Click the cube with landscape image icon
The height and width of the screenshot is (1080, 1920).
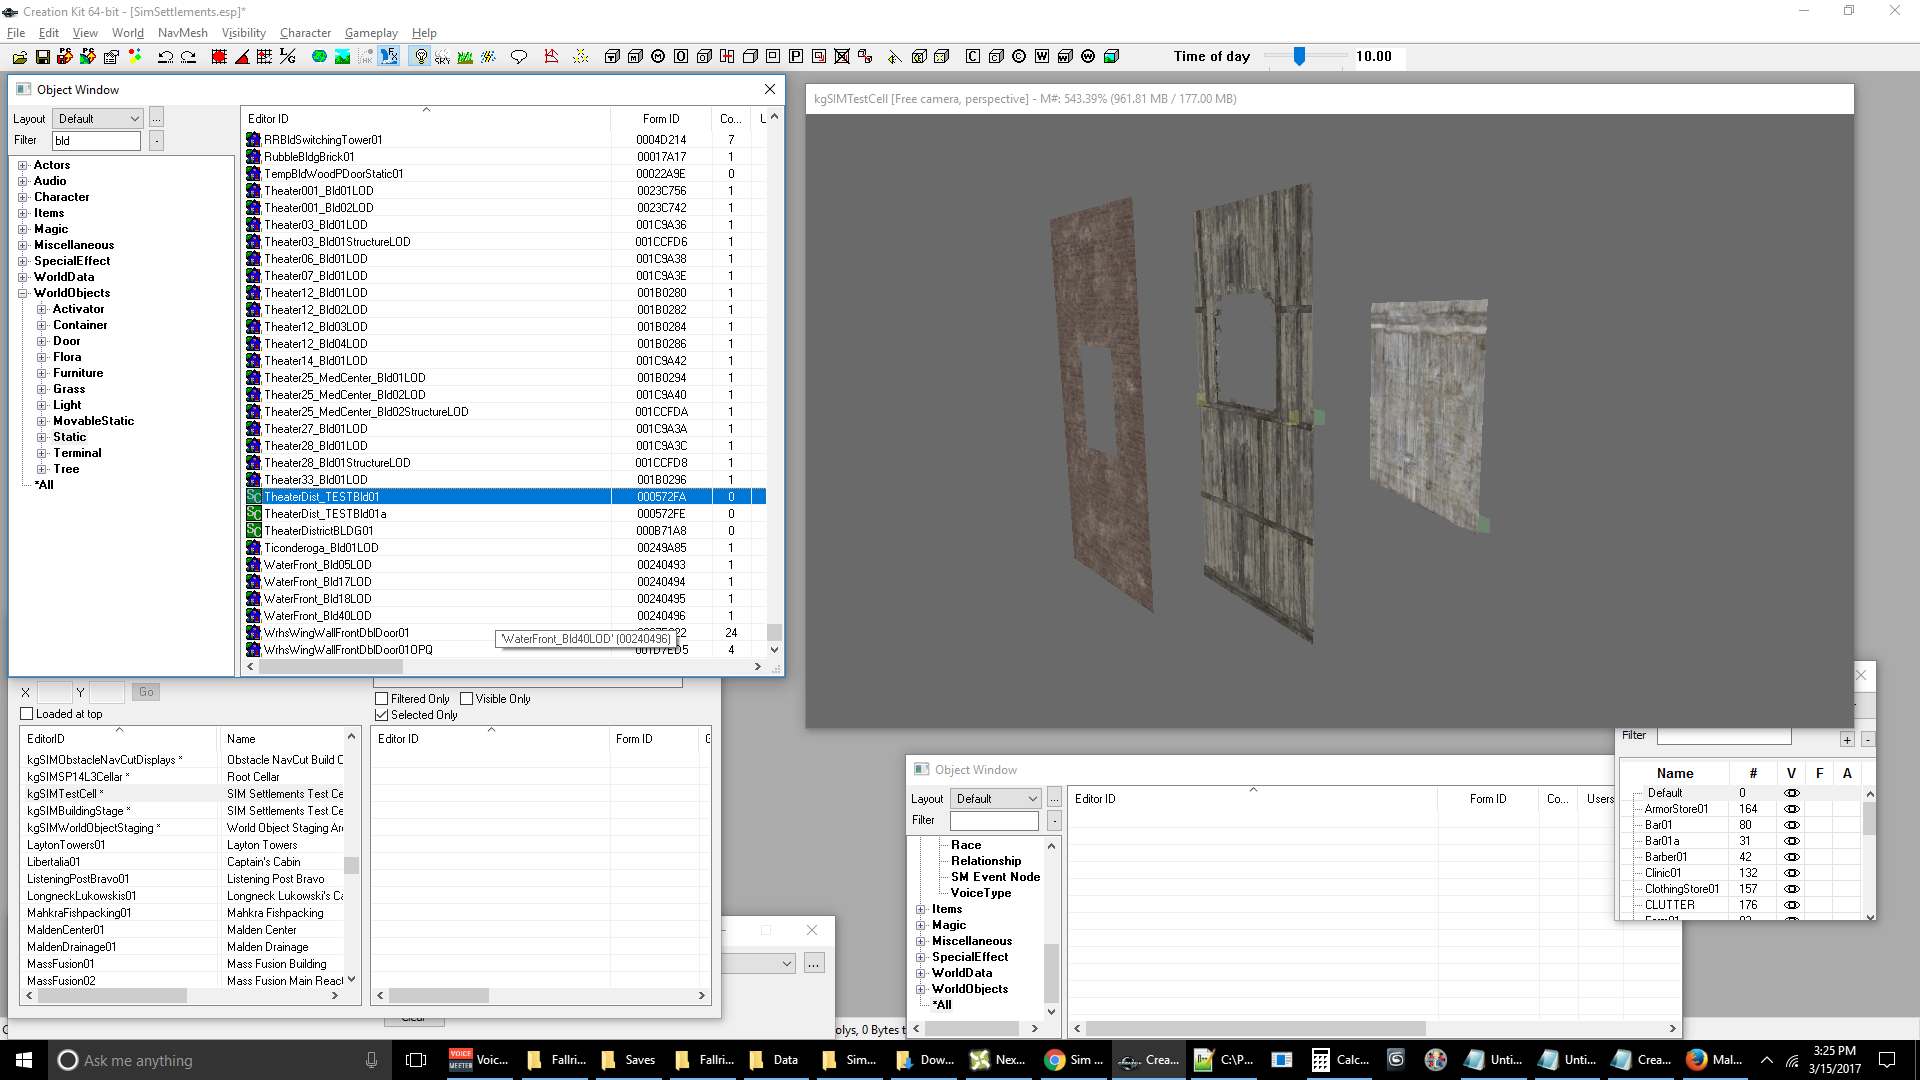1111,57
